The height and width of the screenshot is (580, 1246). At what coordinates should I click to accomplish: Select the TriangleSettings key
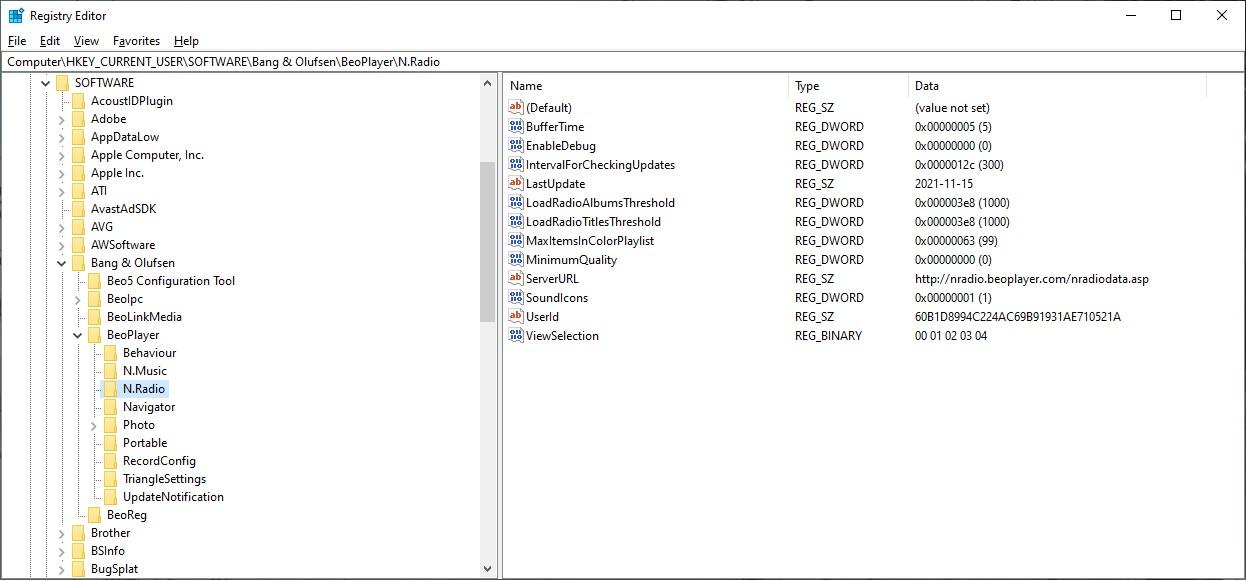[164, 479]
